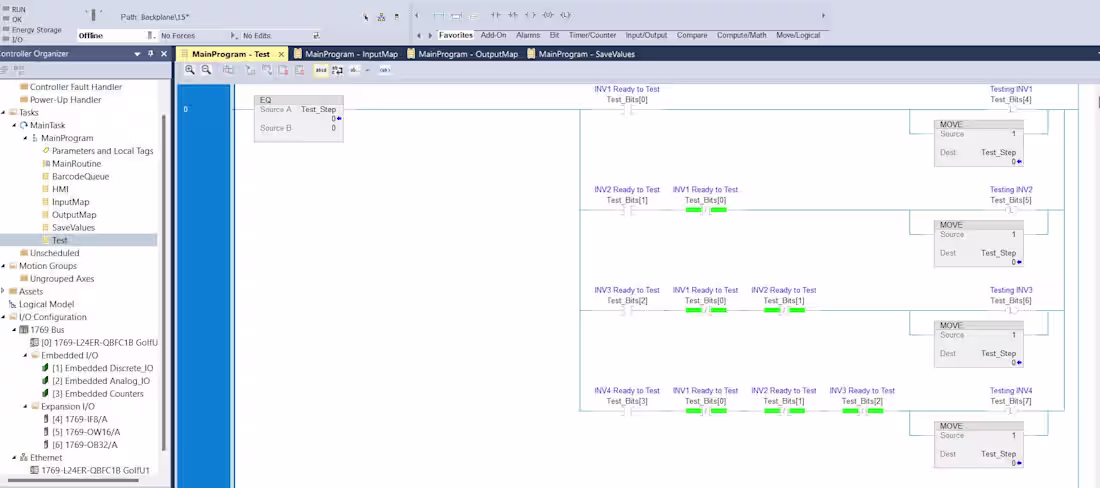Switch to MainProgram - InputMap tab

[x=345, y=54]
